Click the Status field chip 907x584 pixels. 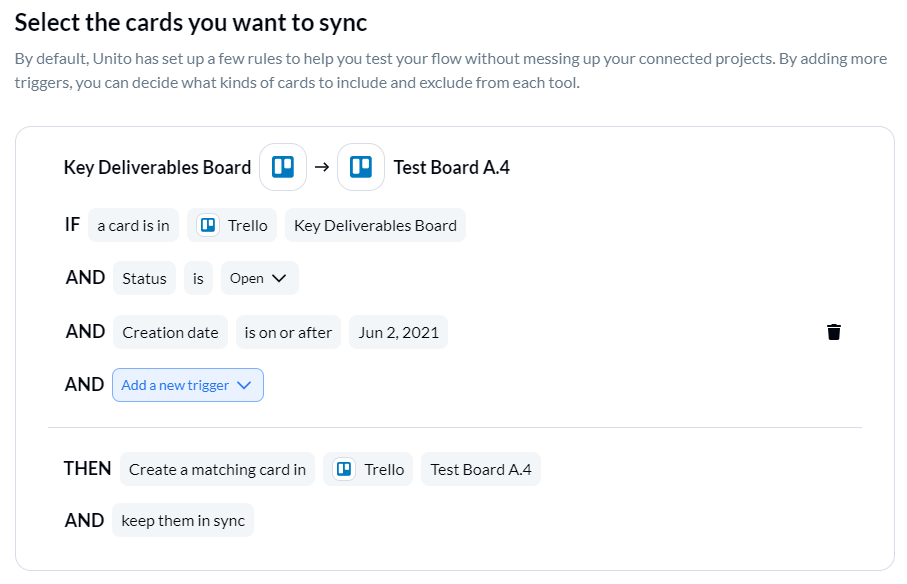pos(144,278)
